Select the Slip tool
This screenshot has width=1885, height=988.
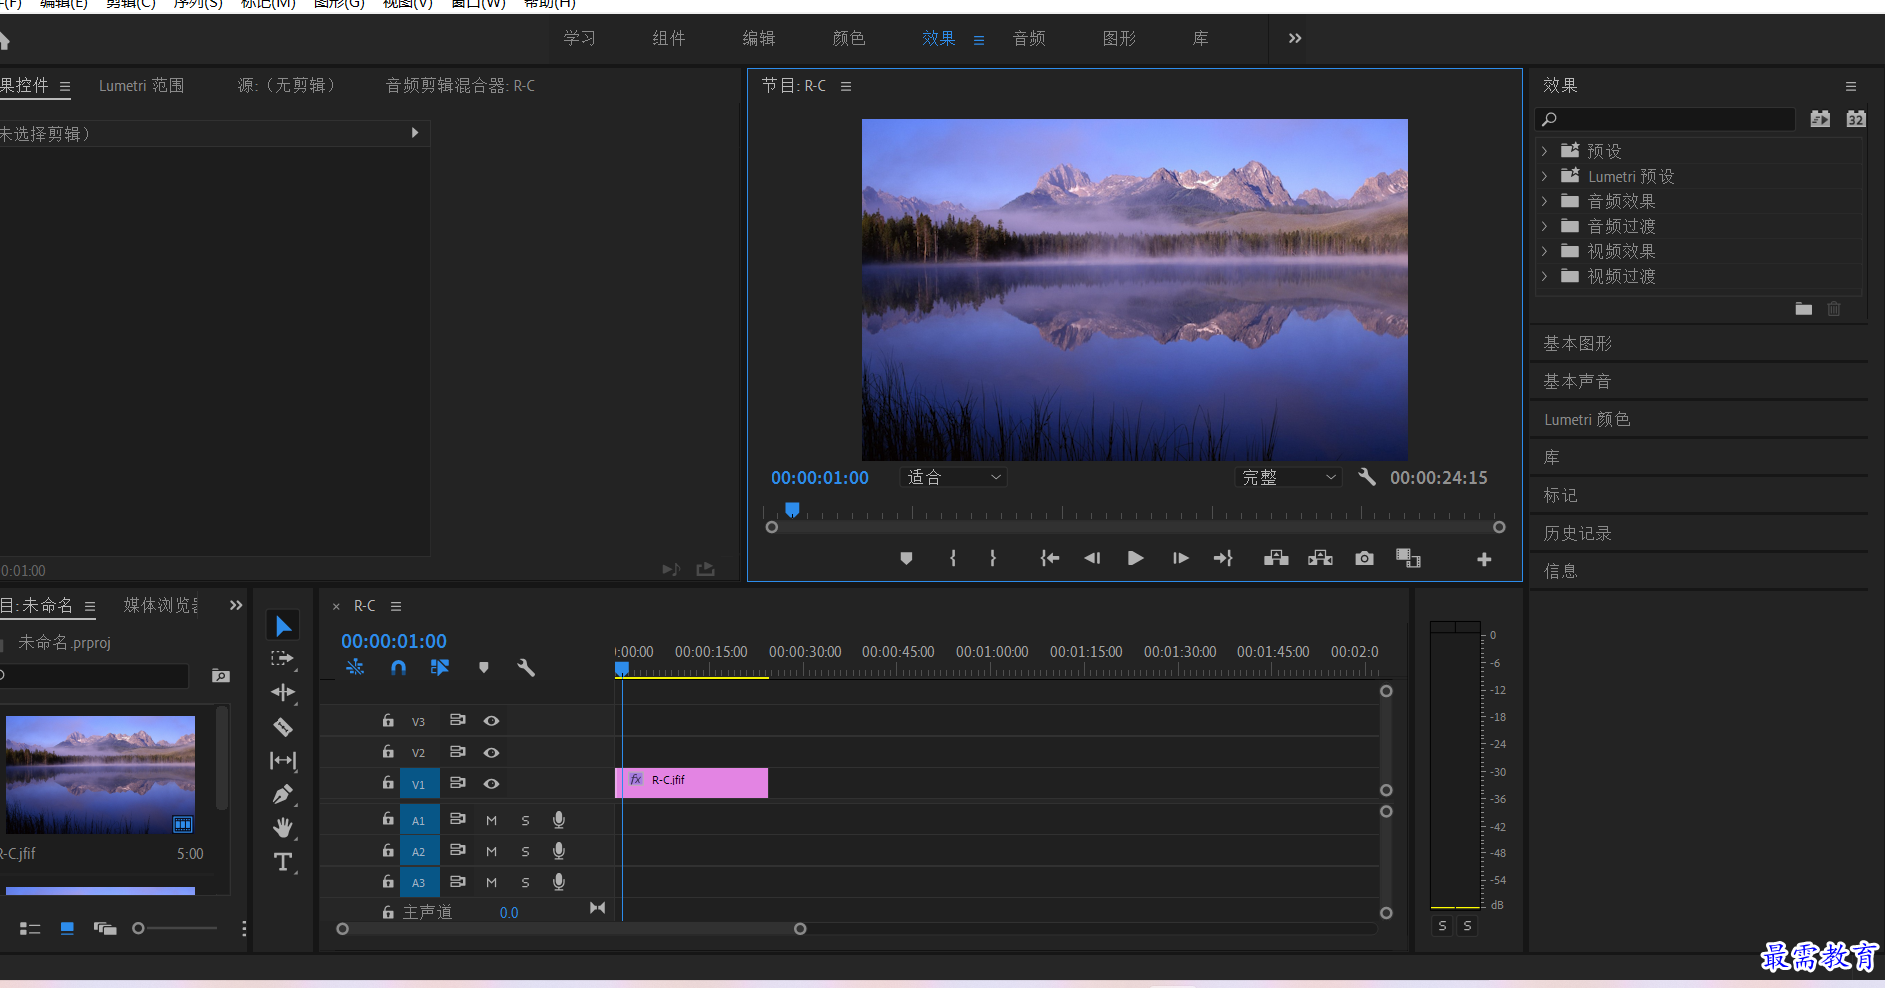pyautogui.click(x=283, y=761)
